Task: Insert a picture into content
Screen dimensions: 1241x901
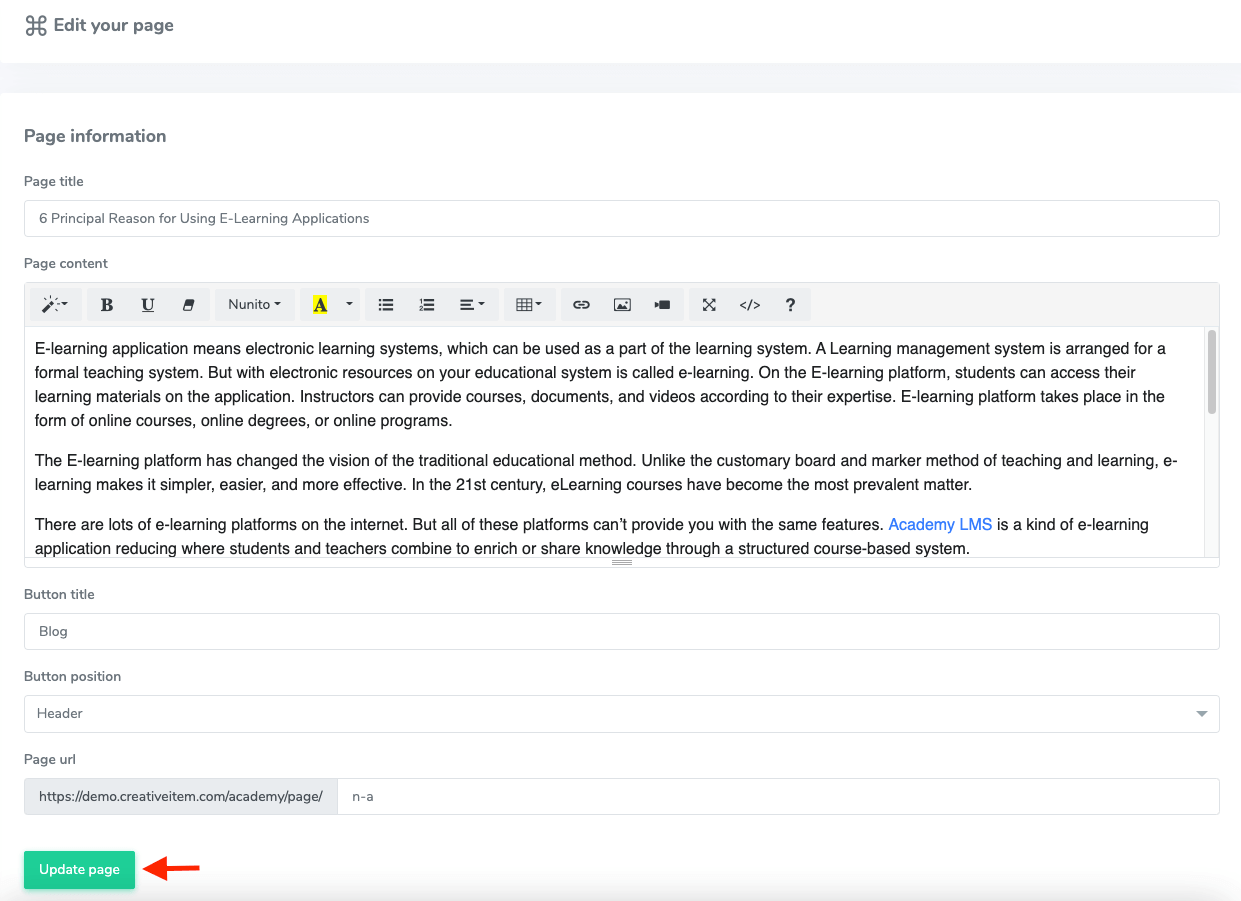Action: (622, 305)
